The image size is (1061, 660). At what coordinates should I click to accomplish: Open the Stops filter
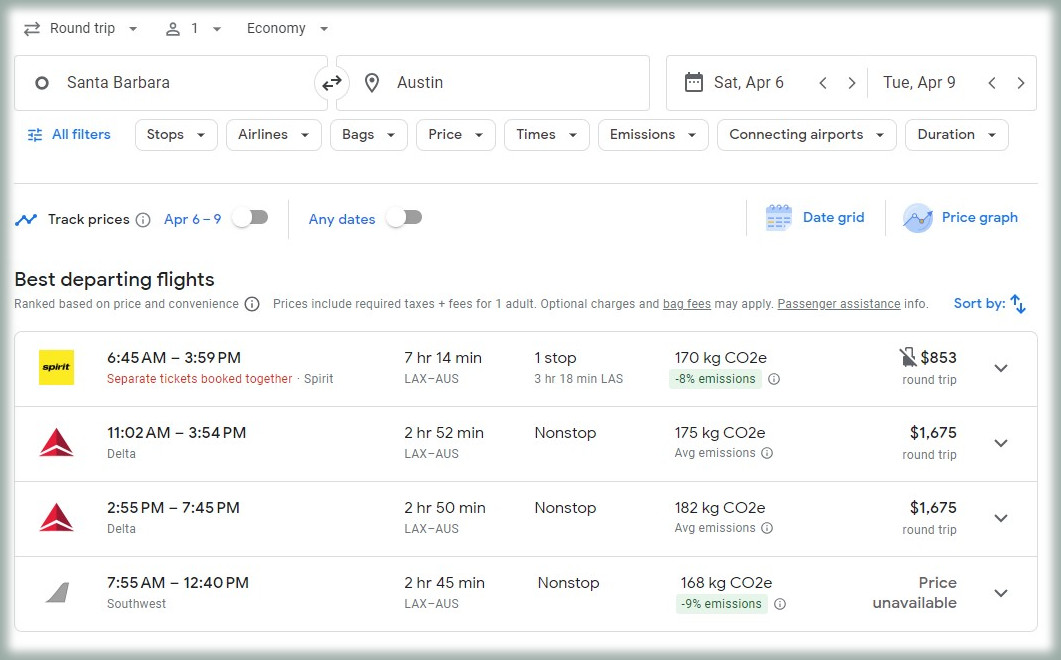176,135
